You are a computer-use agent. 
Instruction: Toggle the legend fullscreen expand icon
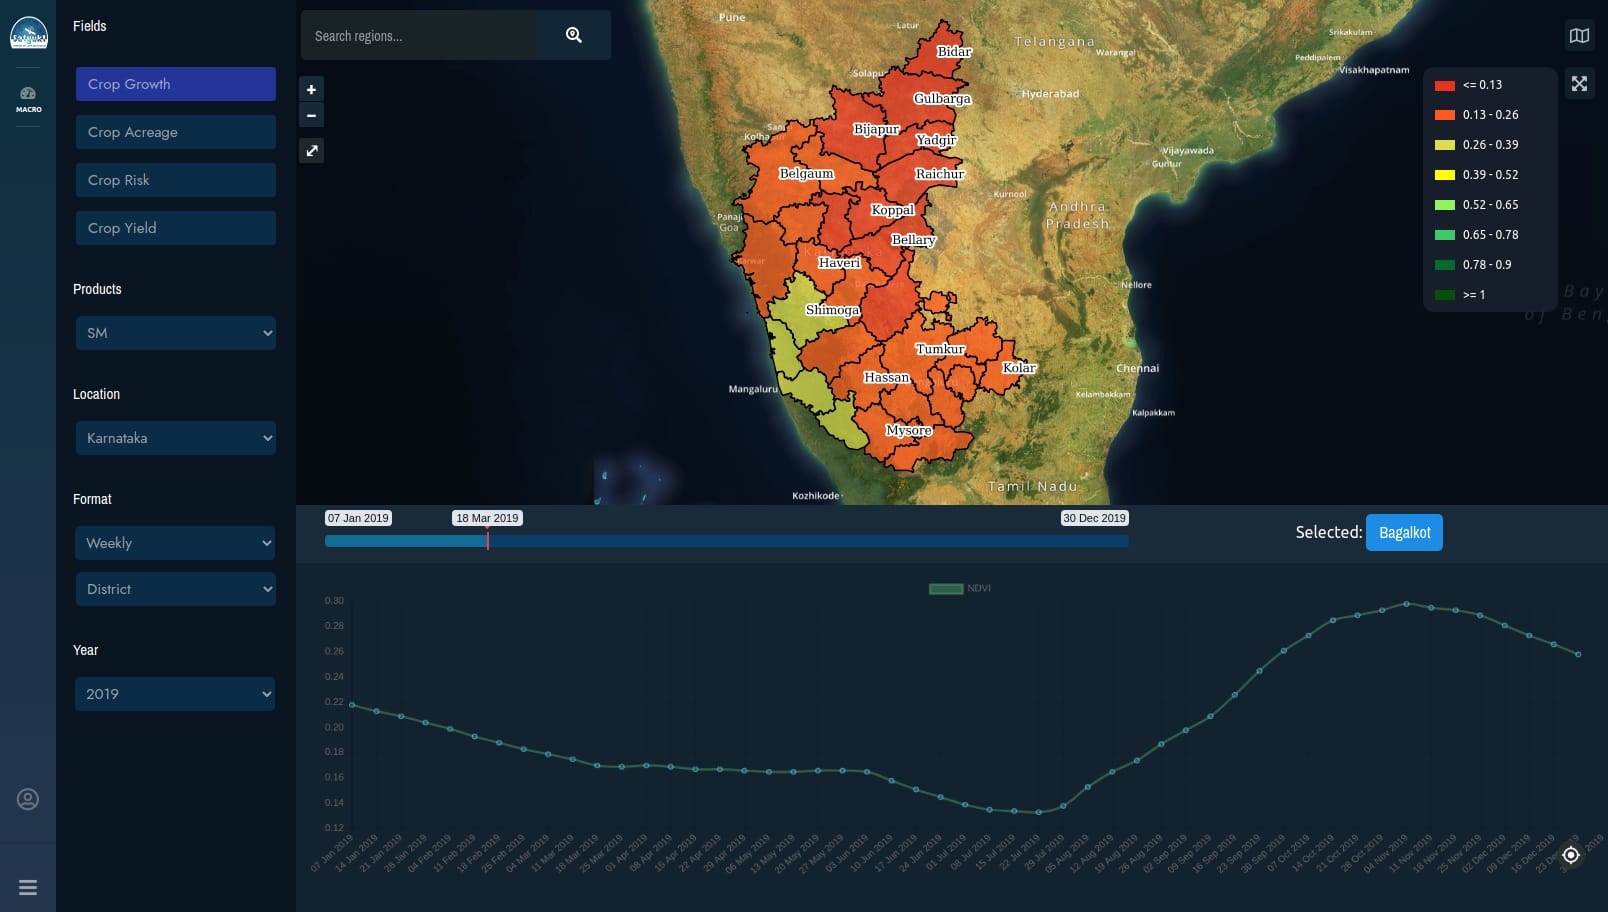point(1579,84)
